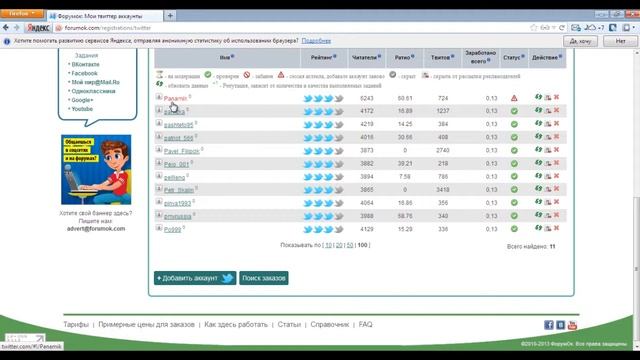Click the advert@forumok.com email link
The width and height of the screenshot is (640, 360).
coord(96,229)
